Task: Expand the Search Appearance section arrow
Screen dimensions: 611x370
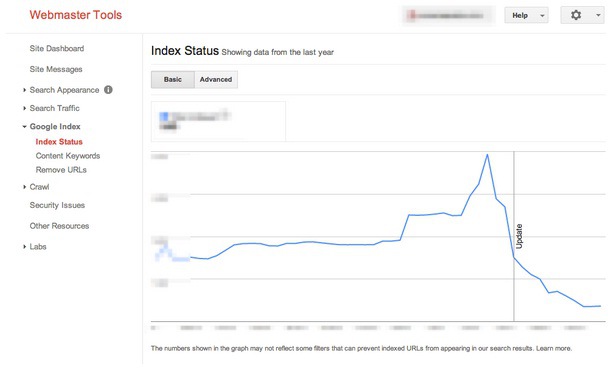Action: pyautogui.click(x=24, y=90)
